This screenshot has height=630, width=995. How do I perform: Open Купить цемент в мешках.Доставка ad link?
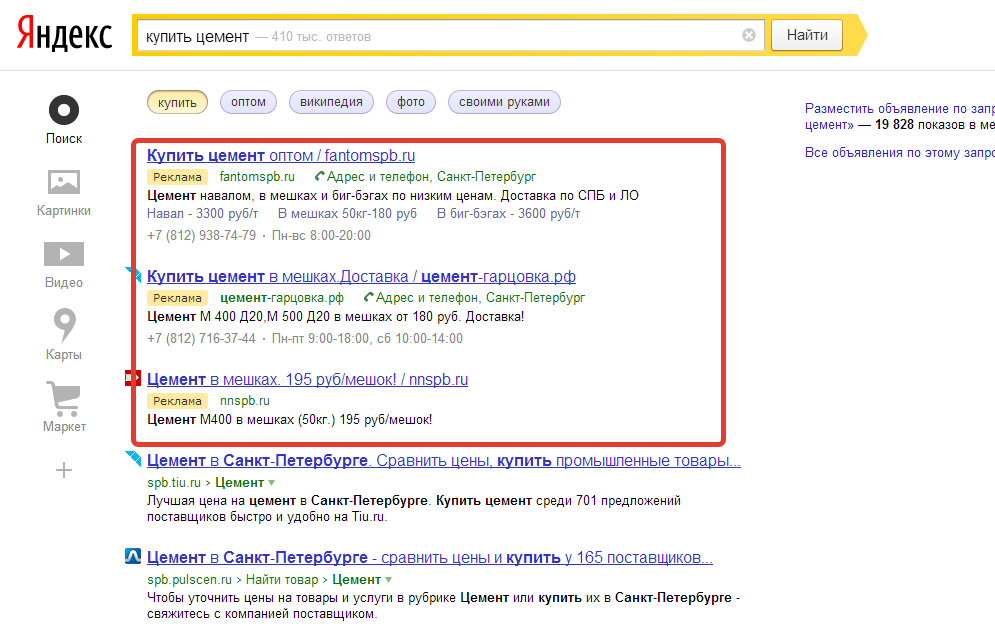[x=361, y=277]
